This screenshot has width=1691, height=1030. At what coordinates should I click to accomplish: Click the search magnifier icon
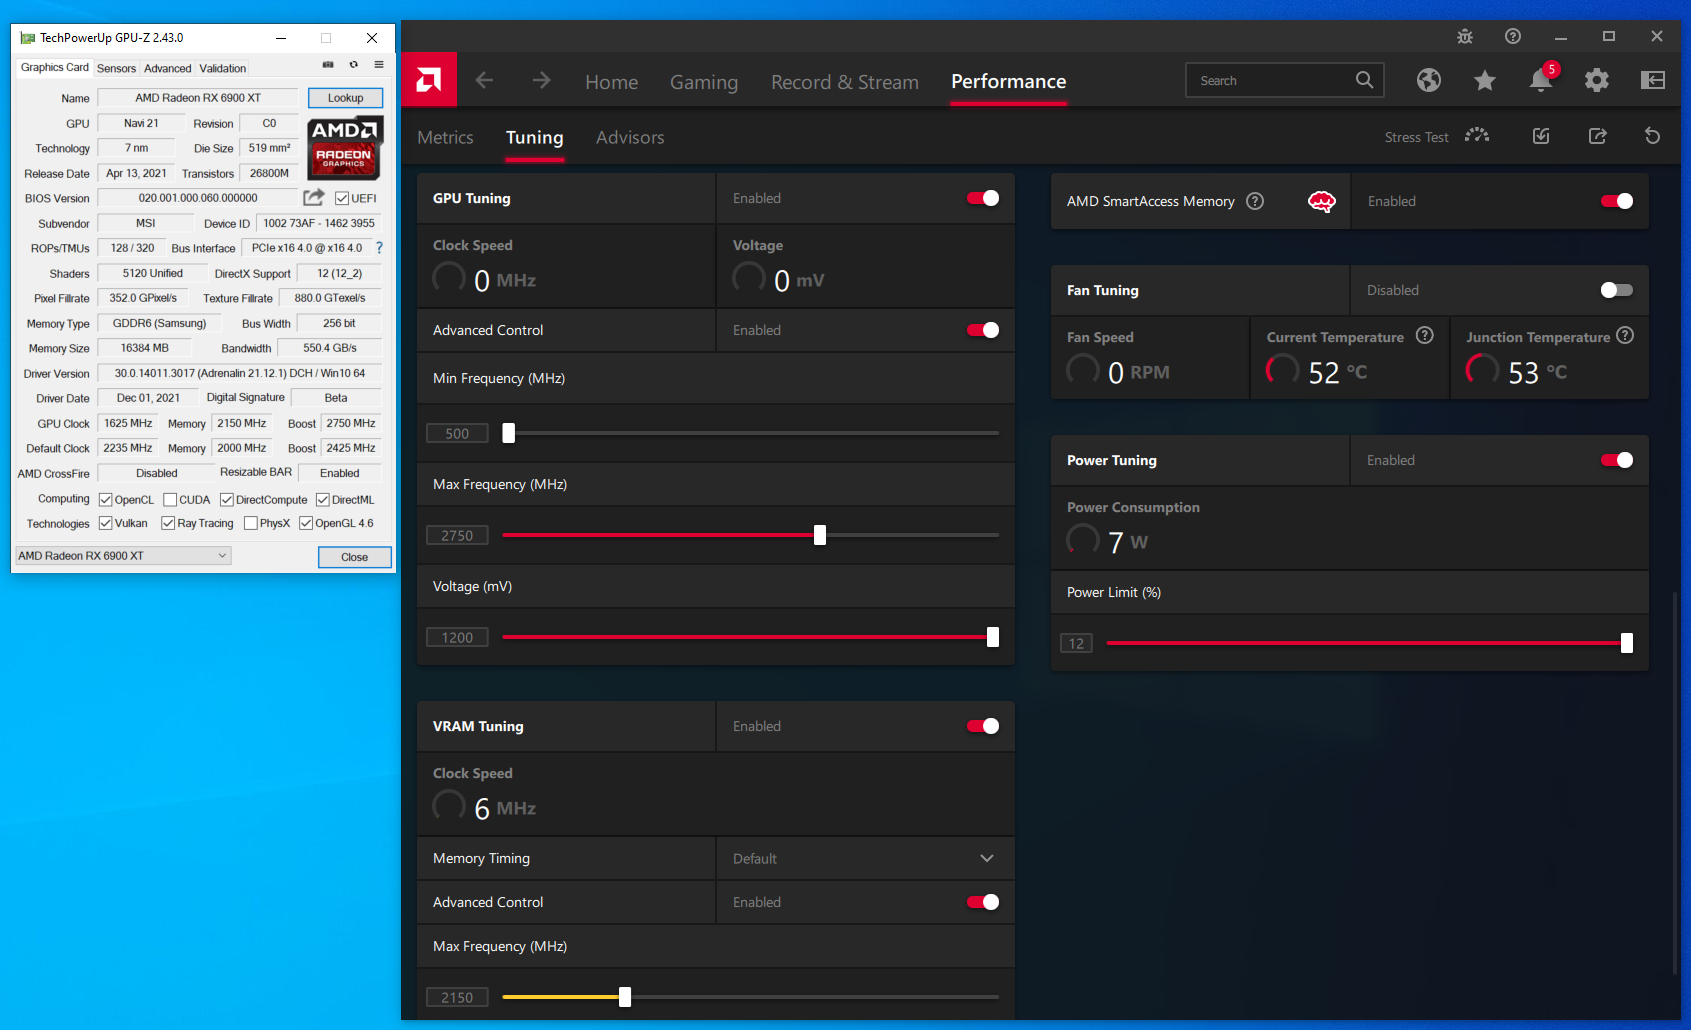(1364, 80)
